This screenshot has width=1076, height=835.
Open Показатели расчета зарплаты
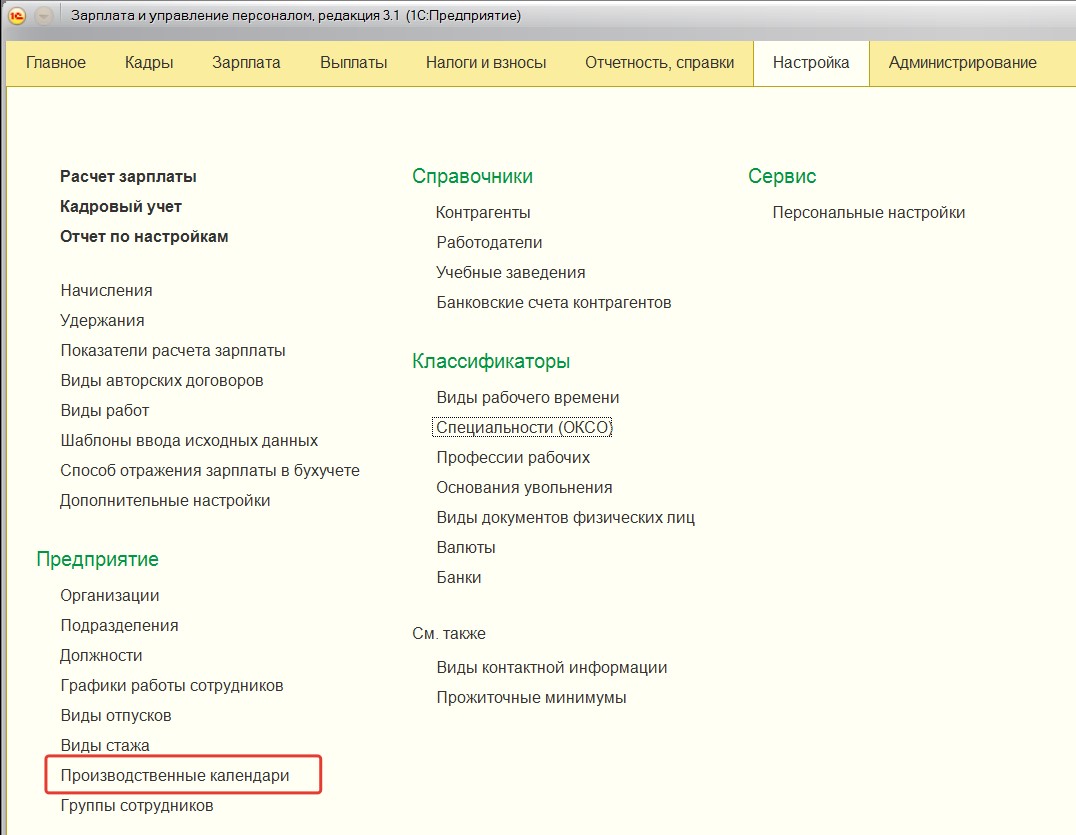pos(173,351)
